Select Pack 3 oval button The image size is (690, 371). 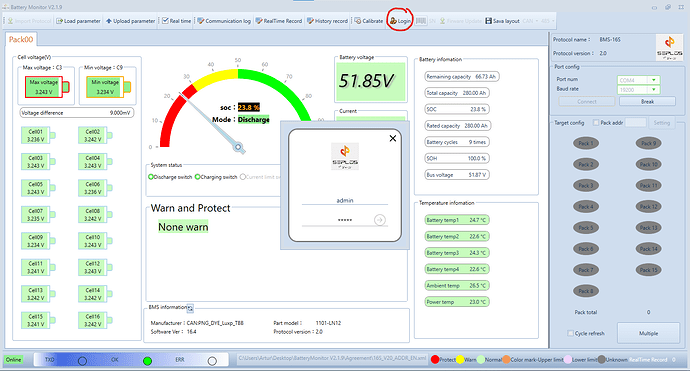pyautogui.click(x=586, y=185)
